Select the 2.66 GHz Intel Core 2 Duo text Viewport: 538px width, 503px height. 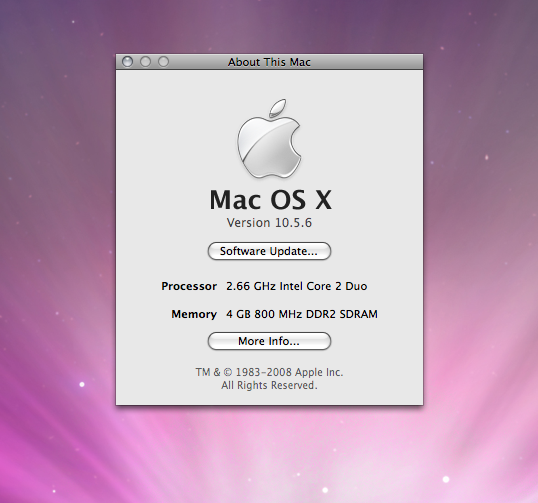[297, 286]
